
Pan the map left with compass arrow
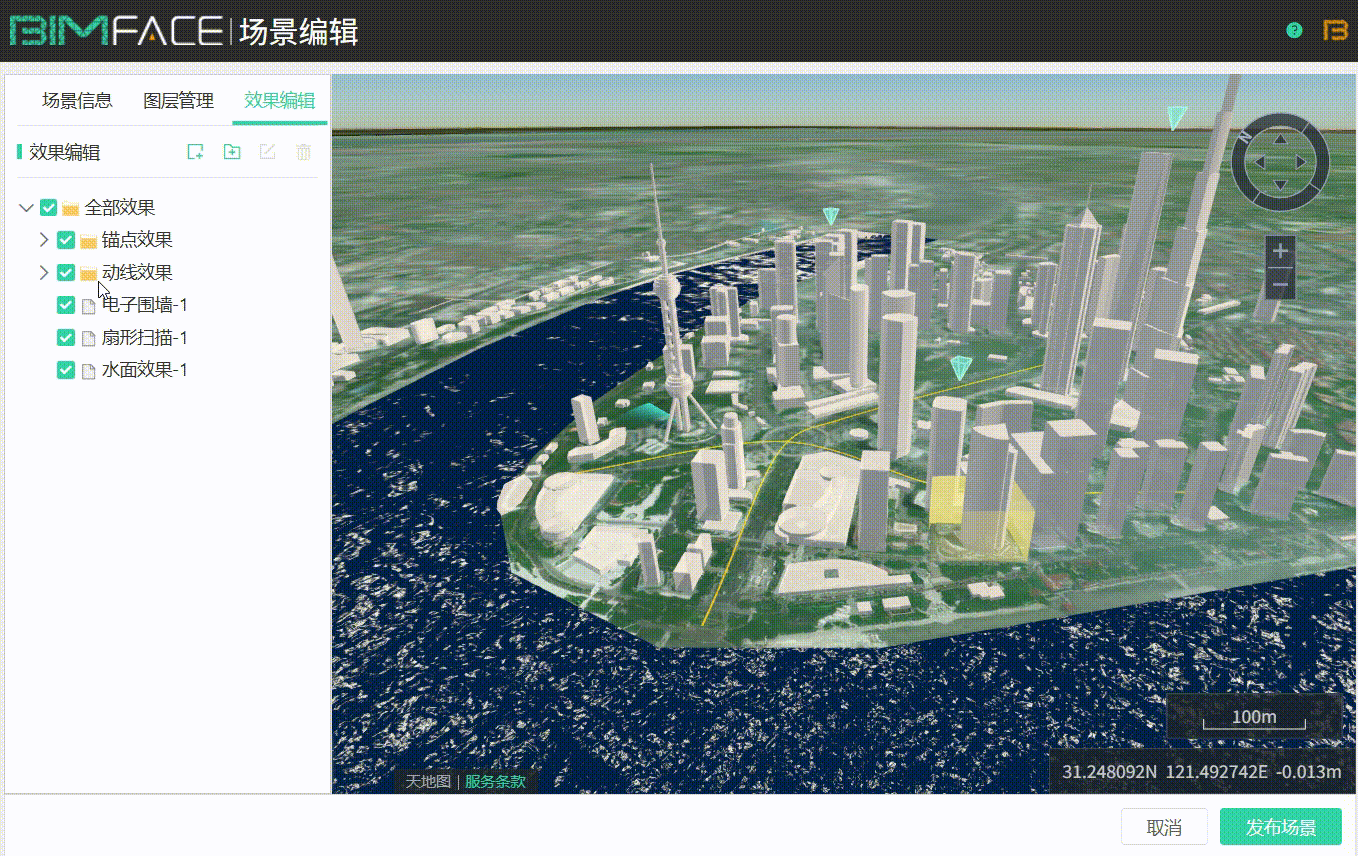1258,161
